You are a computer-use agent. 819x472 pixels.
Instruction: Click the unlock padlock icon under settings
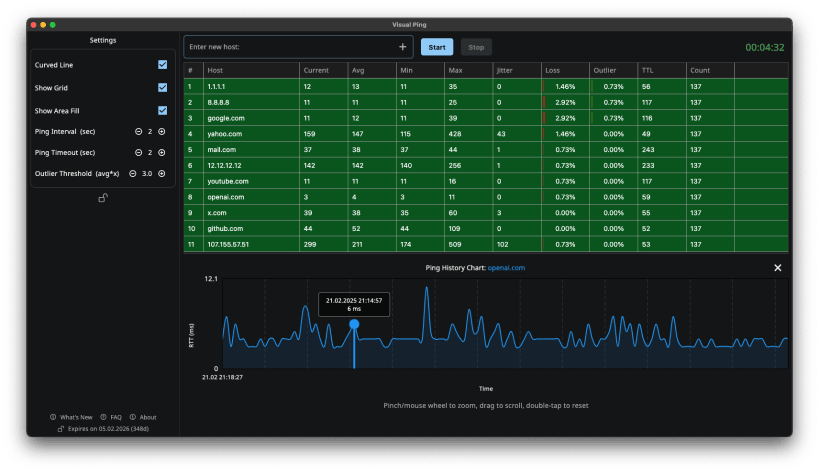click(103, 198)
